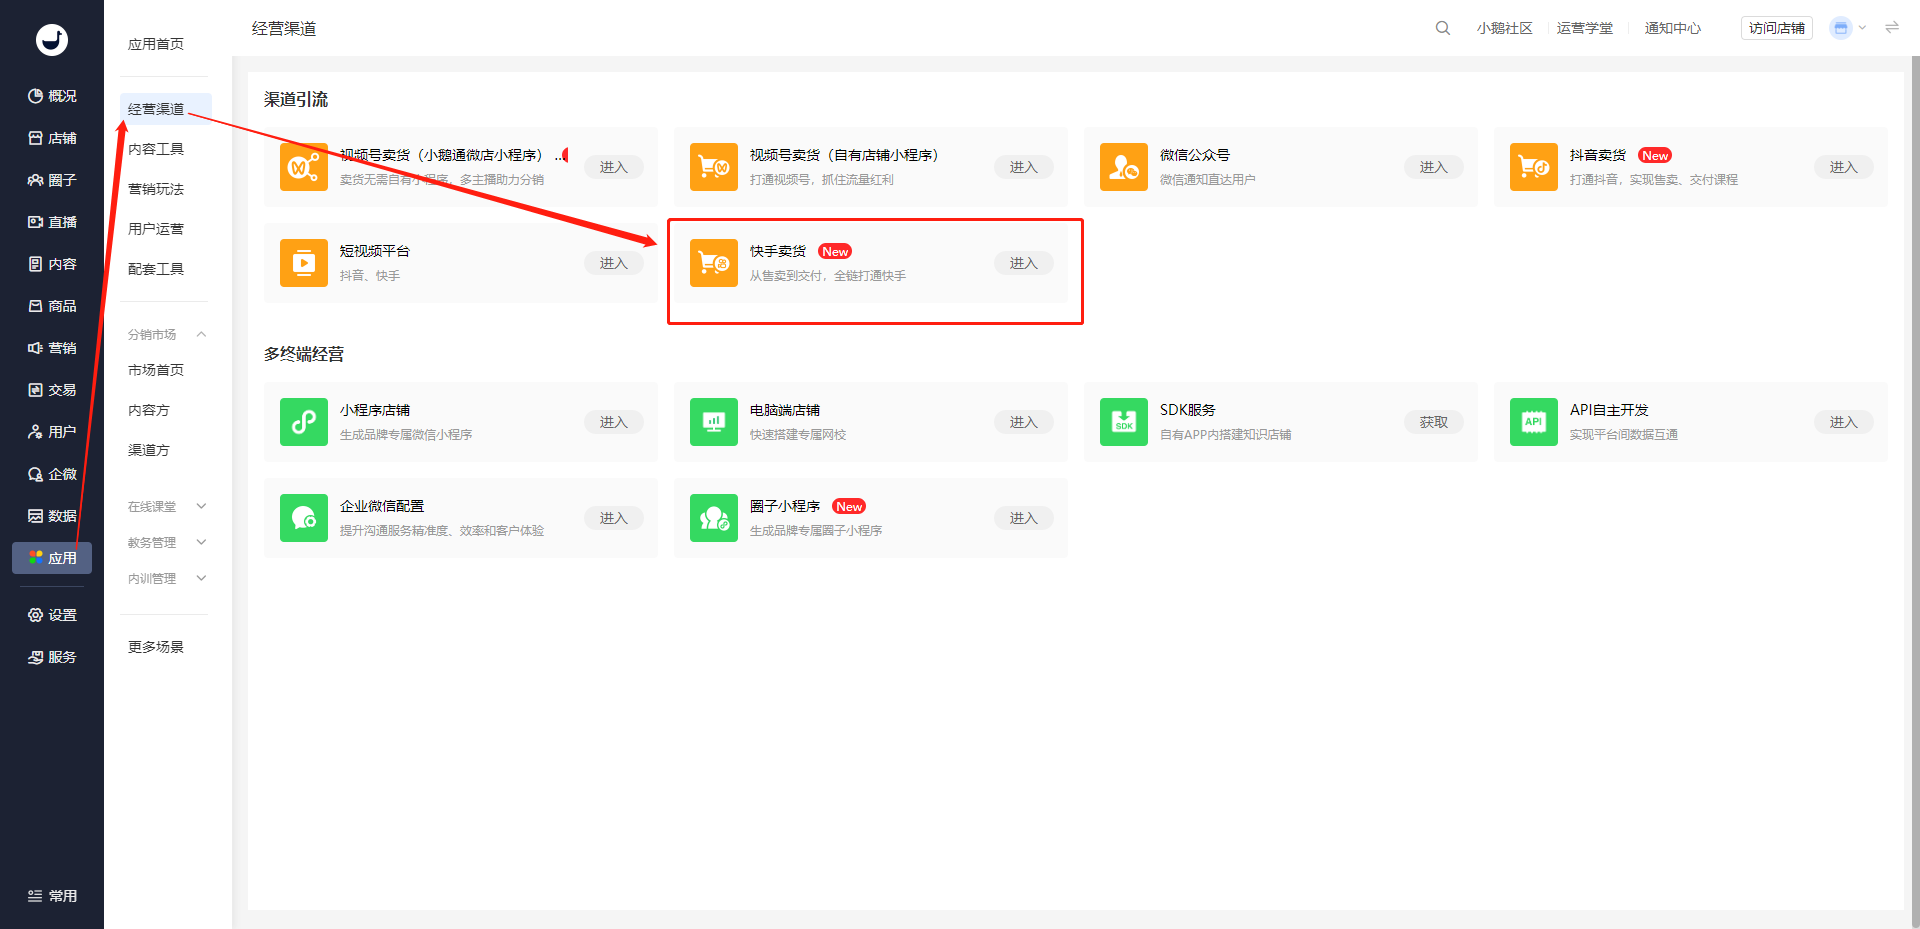The image size is (1920, 929).
Task: Open the API自主开发 icon
Action: 1534,422
